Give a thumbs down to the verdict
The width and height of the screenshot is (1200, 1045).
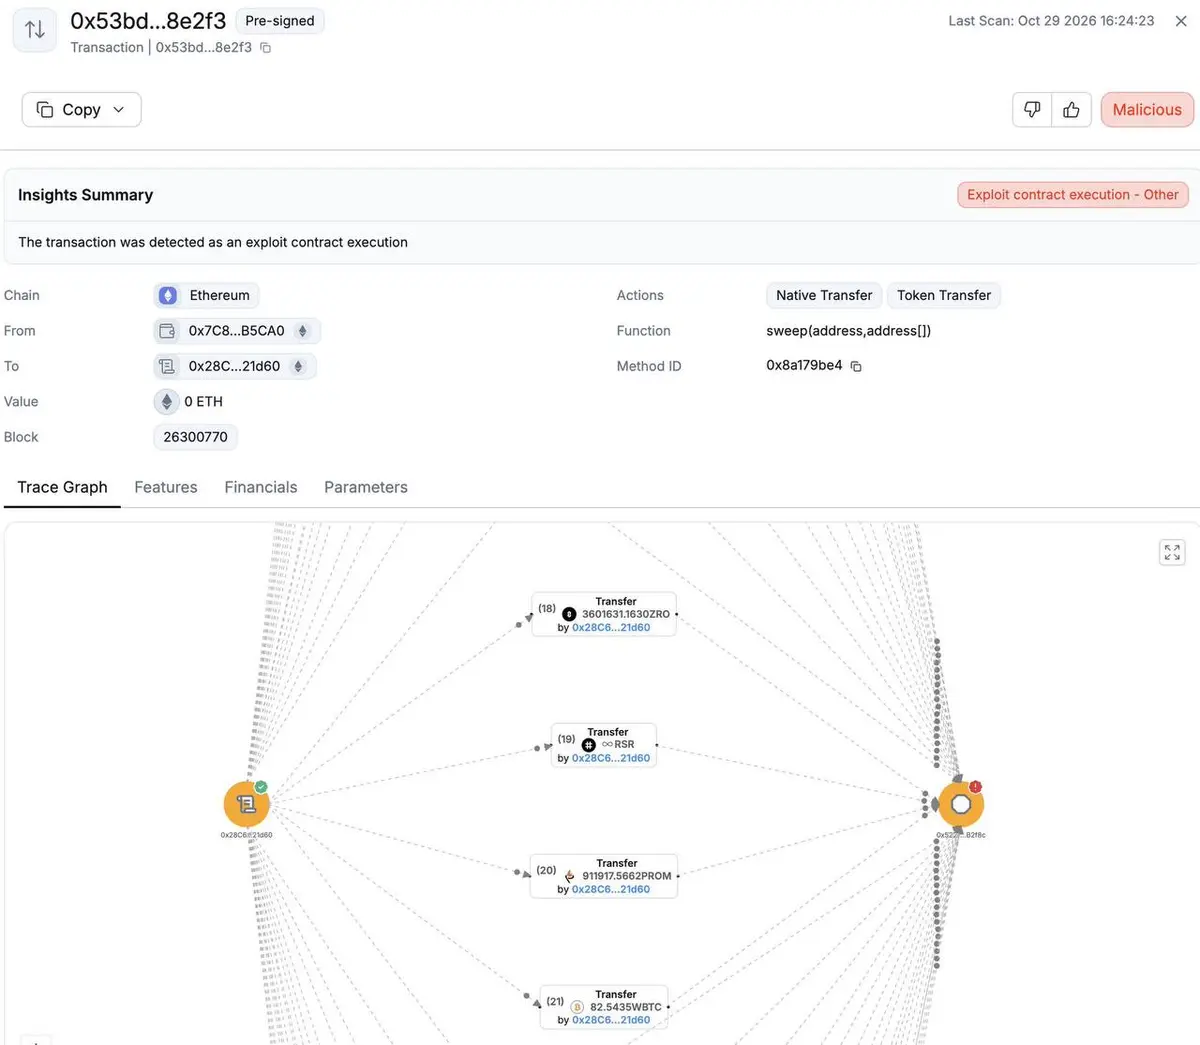[x=1032, y=110]
